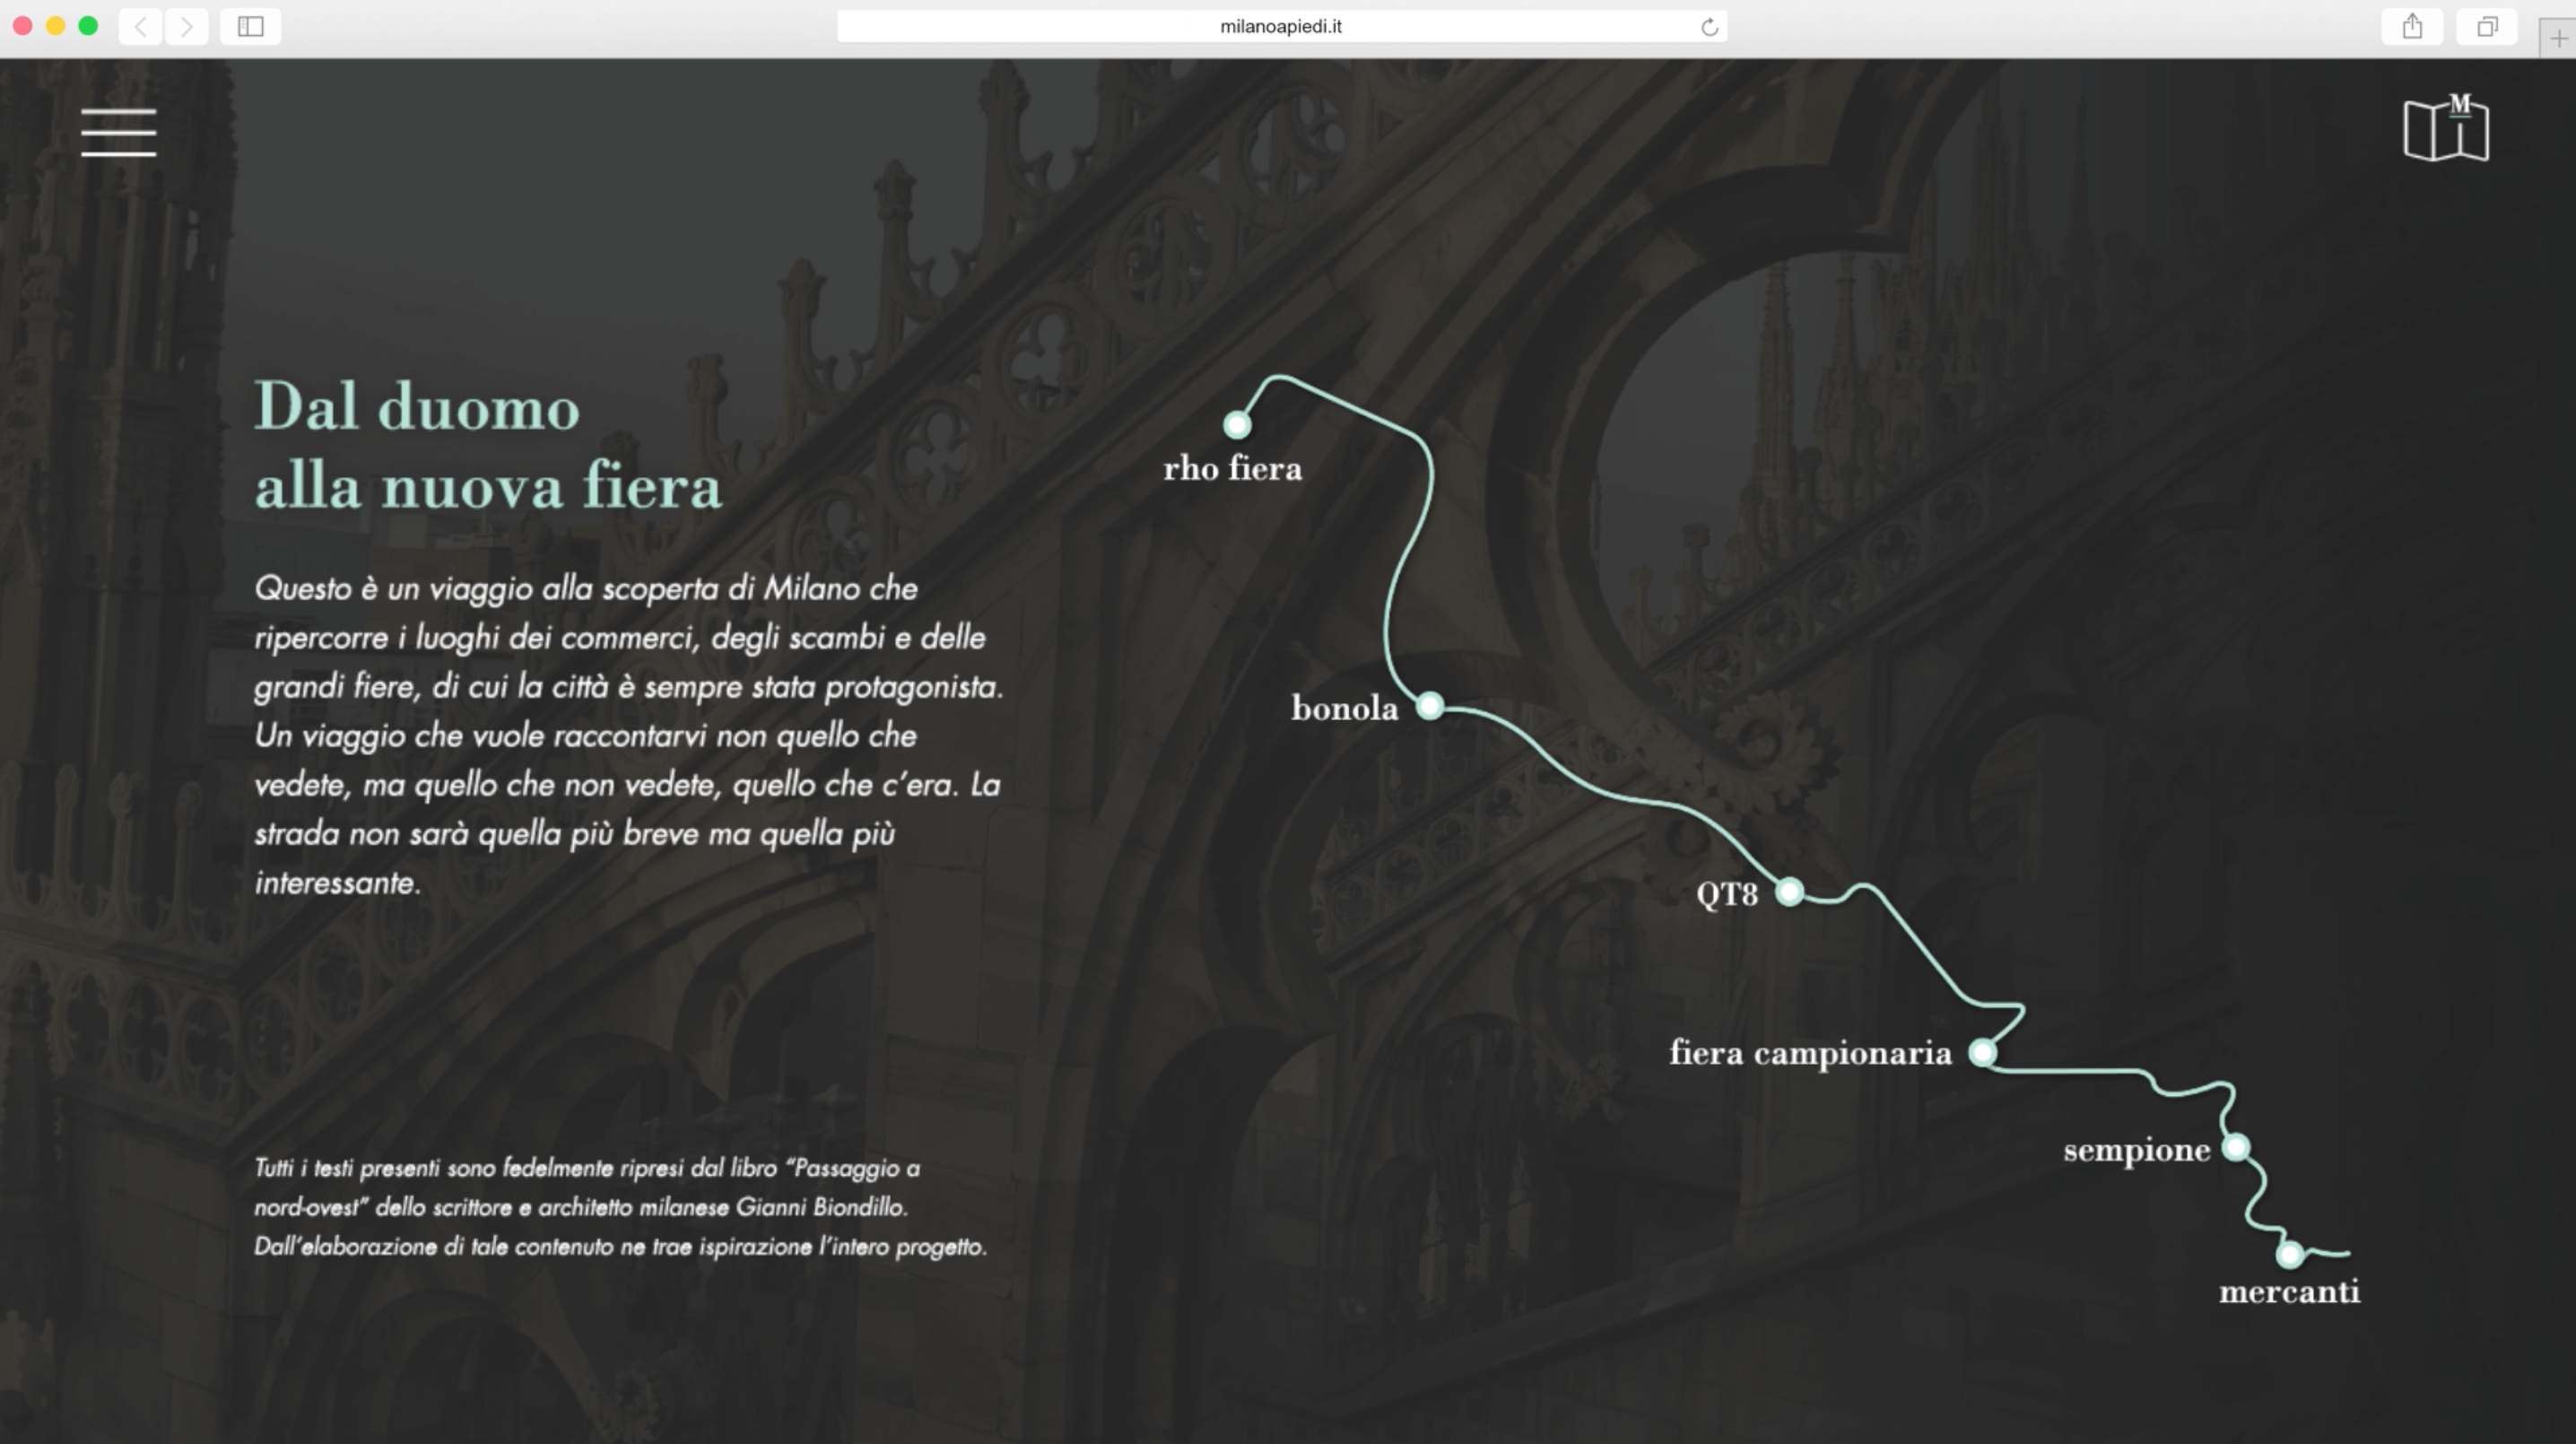Viewport: 2576px width, 1444px height.
Task: Select the QT8 stop marker
Action: 1789,891
